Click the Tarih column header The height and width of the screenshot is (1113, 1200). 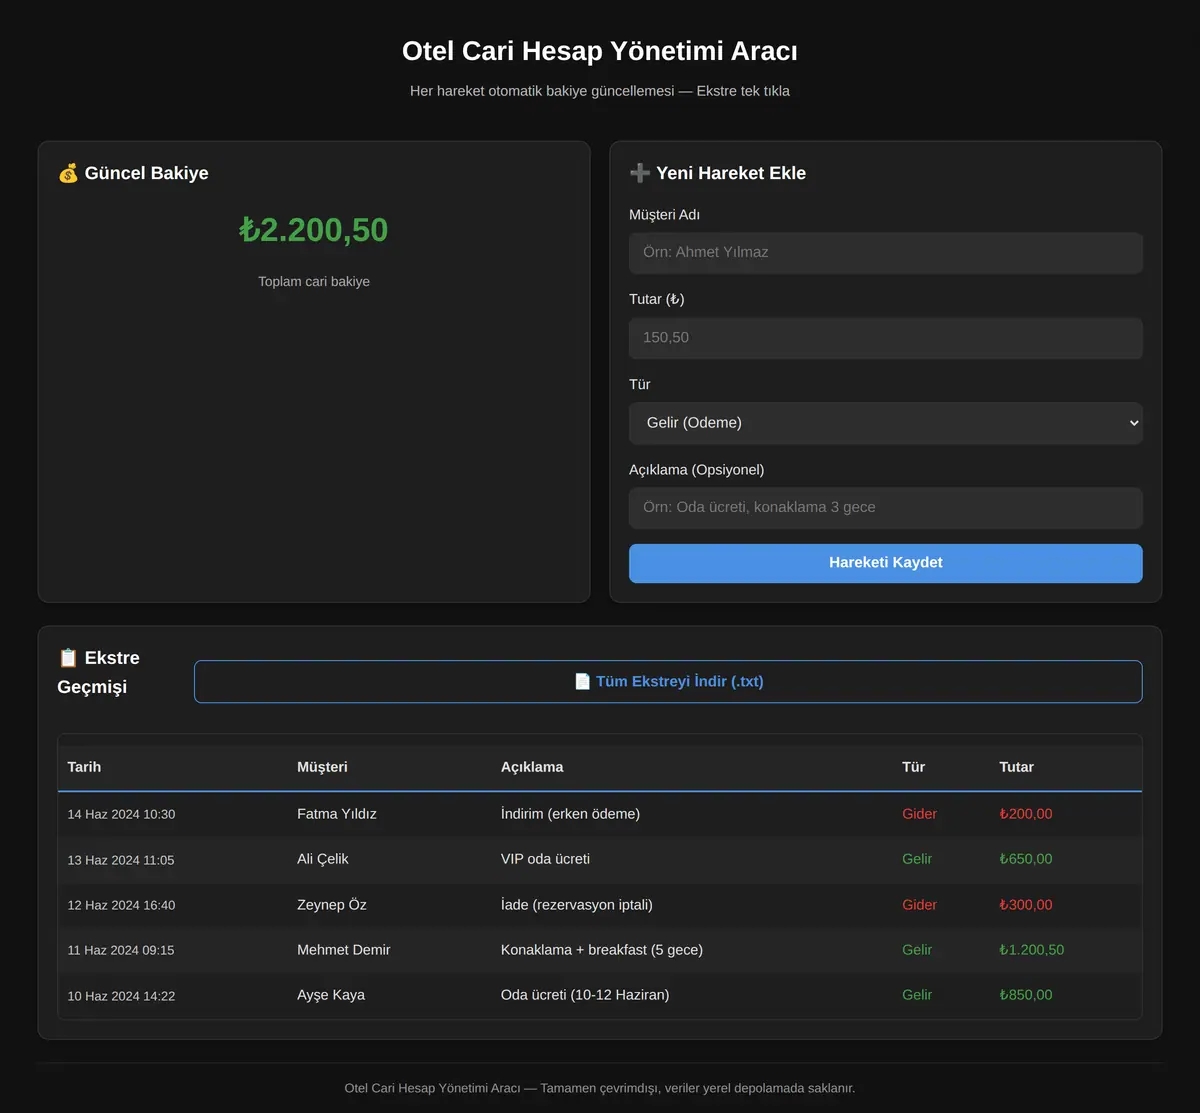[x=84, y=767]
